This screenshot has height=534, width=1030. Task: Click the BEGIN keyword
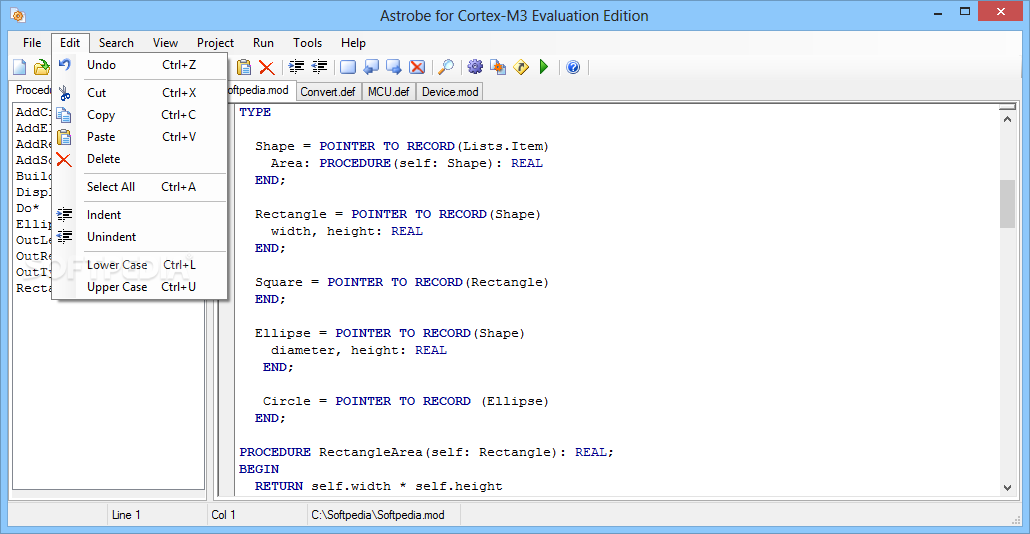(259, 469)
